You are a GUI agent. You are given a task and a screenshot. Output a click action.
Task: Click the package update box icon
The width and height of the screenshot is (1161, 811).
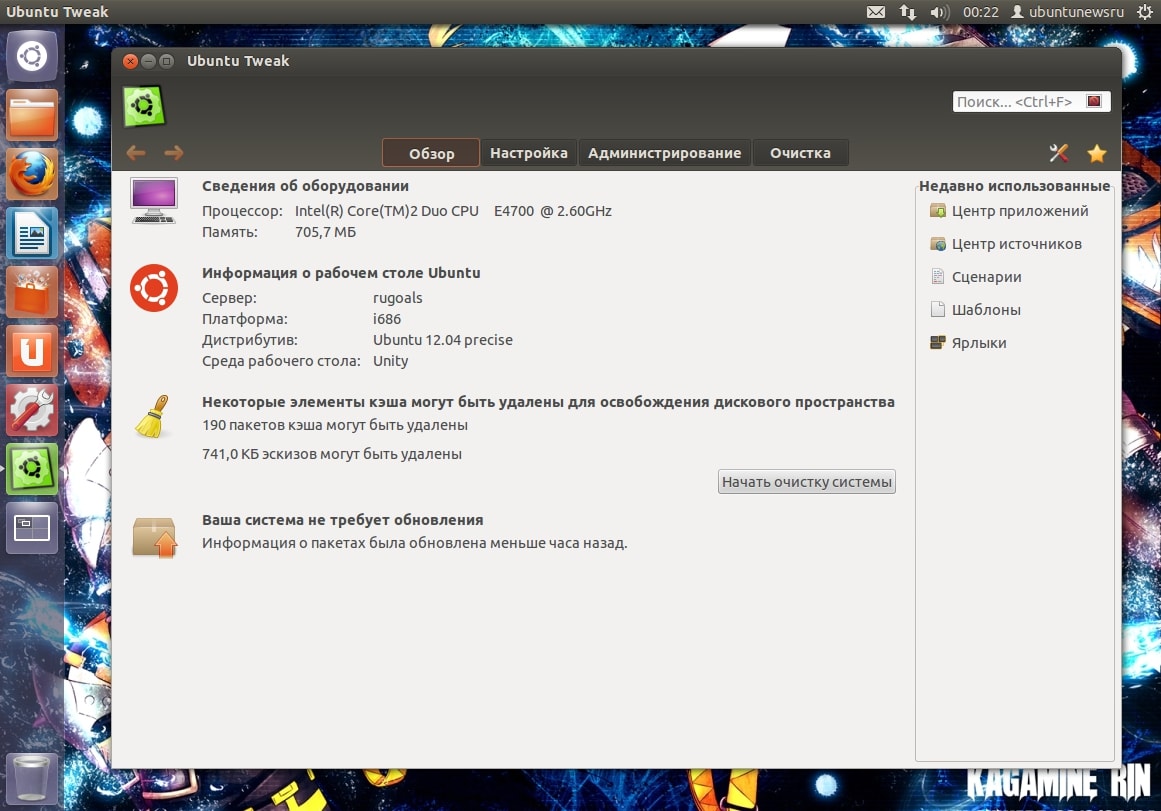pos(155,537)
